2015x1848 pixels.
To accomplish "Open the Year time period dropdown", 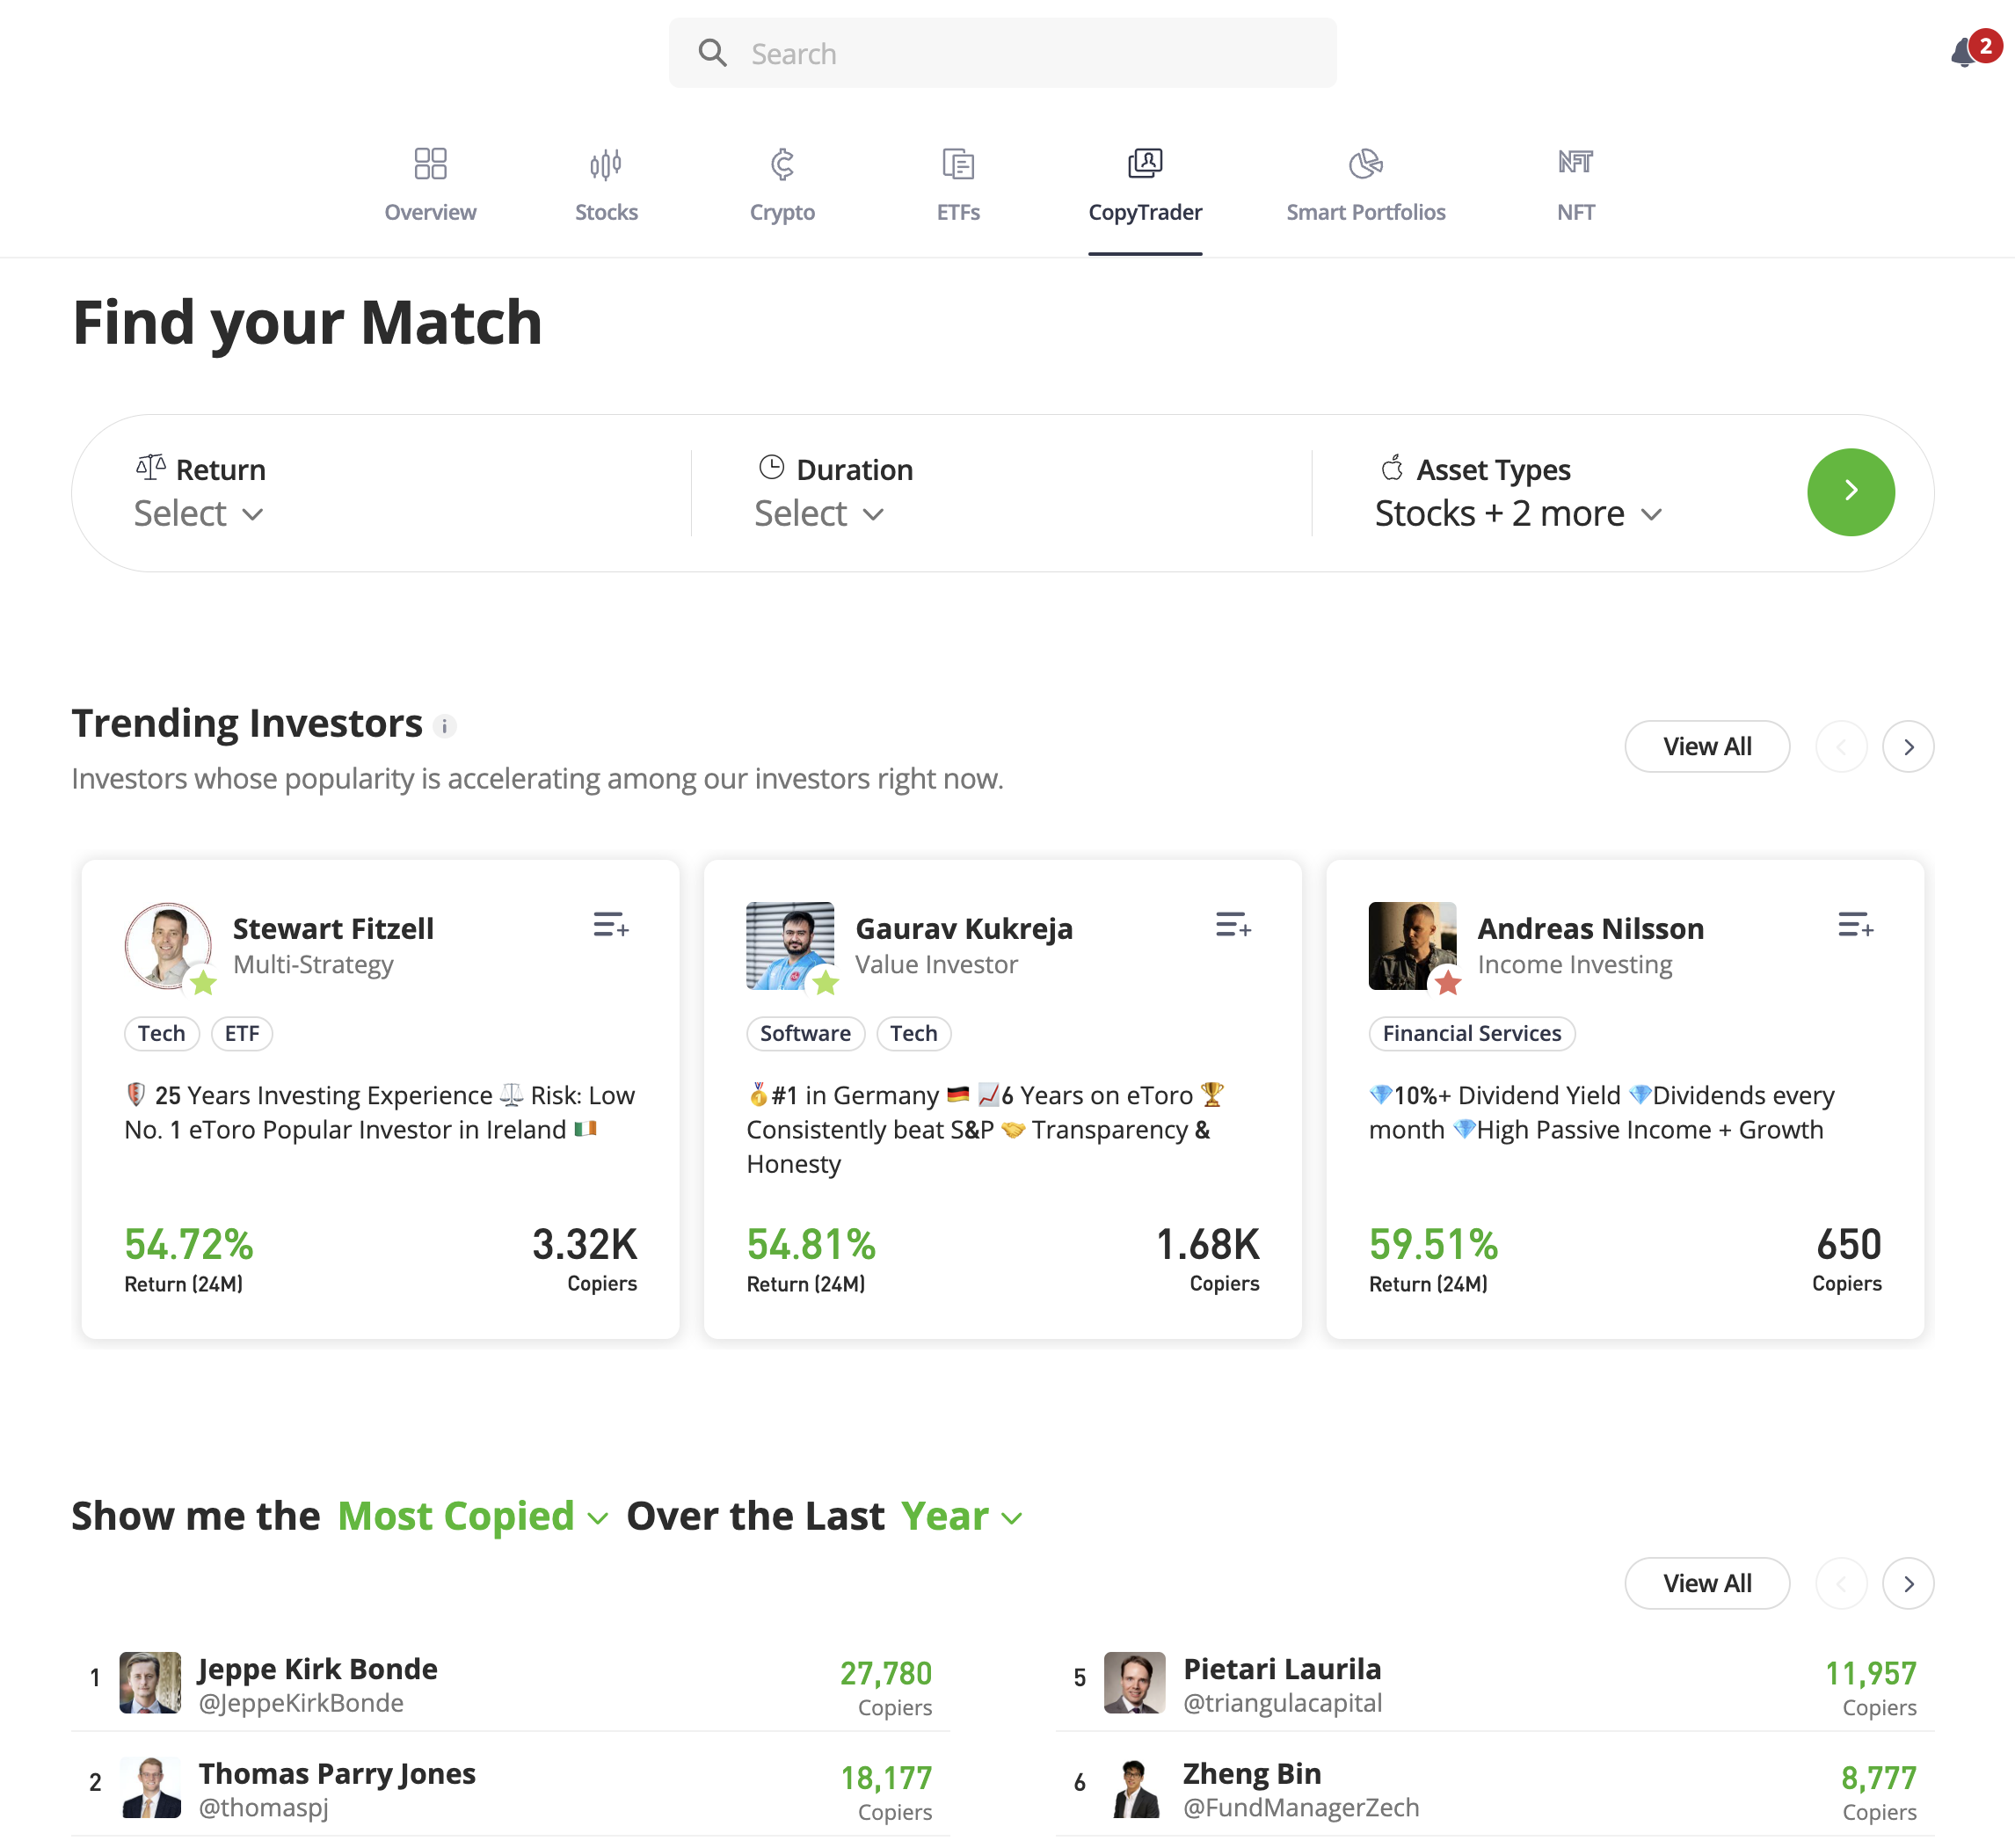I will (960, 1516).
